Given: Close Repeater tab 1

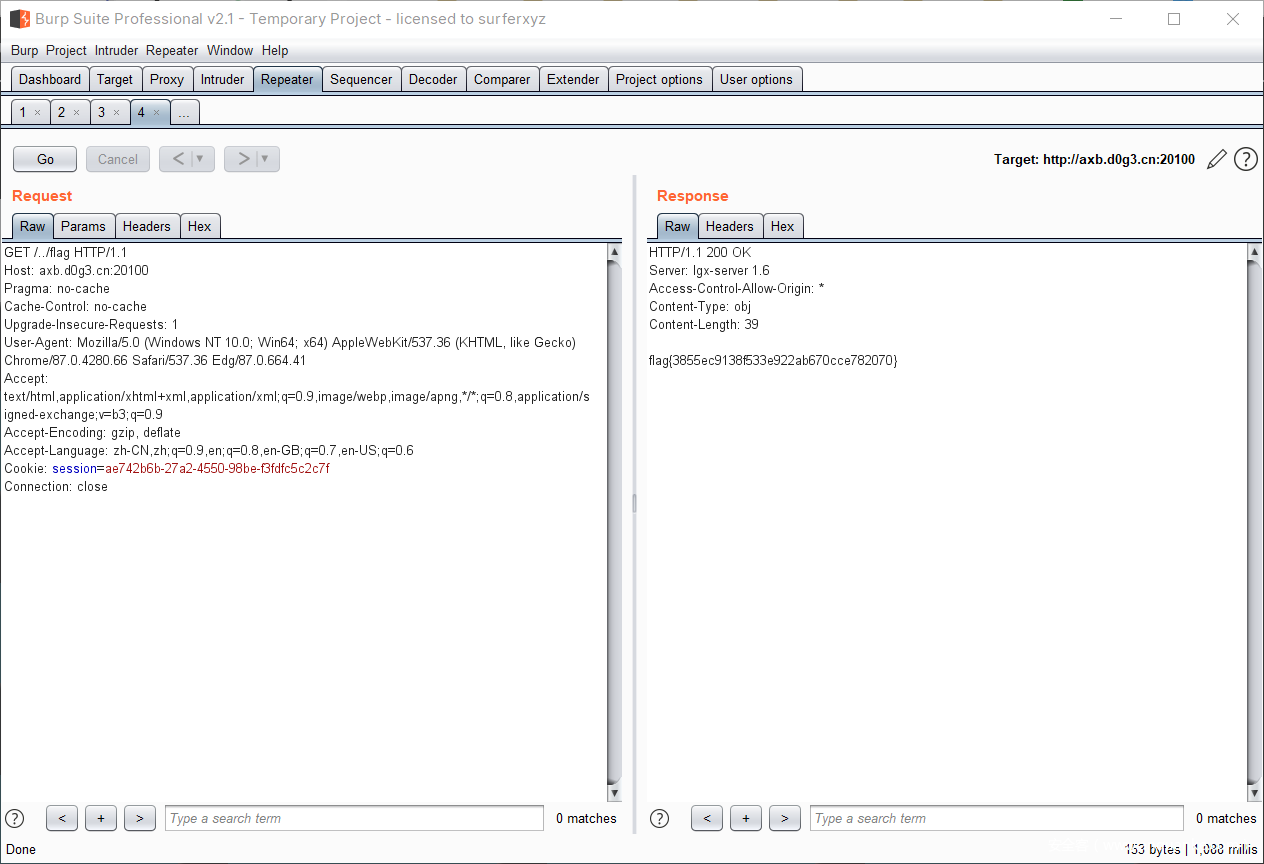Looking at the screenshot, I should (38, 112).
